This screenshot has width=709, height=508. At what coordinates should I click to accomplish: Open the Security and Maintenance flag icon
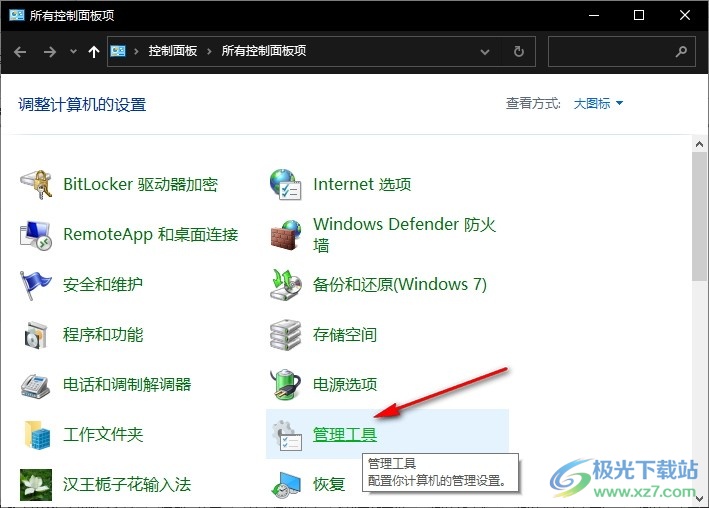[35, 285]
